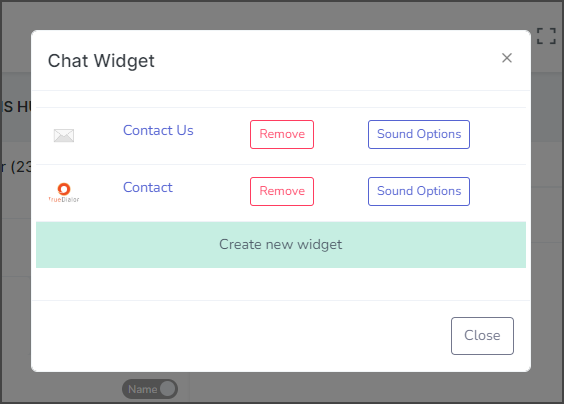The height and width of the screenshot is (404, 564).
Task: Select Create new widget
Action: [281, 245]
